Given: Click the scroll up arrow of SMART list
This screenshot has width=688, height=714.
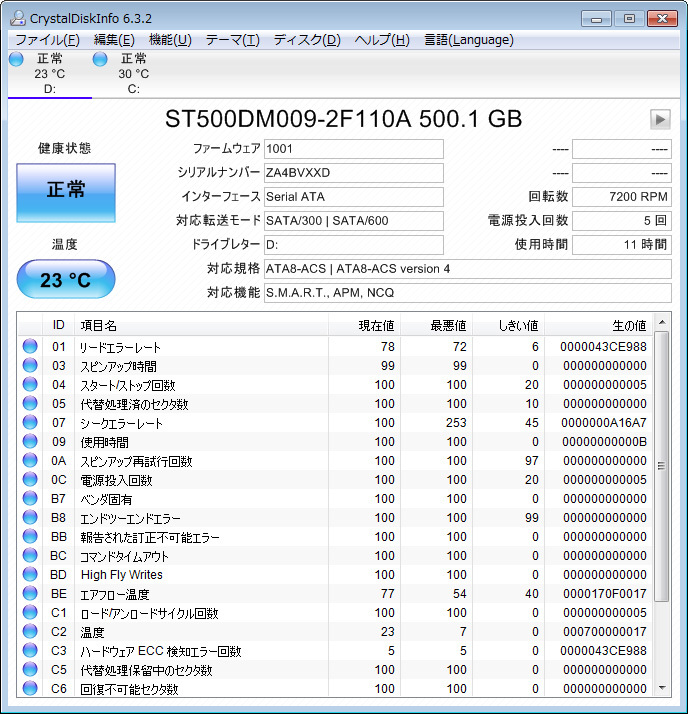Looking at the screenshot, I should [x=662, y=322].
